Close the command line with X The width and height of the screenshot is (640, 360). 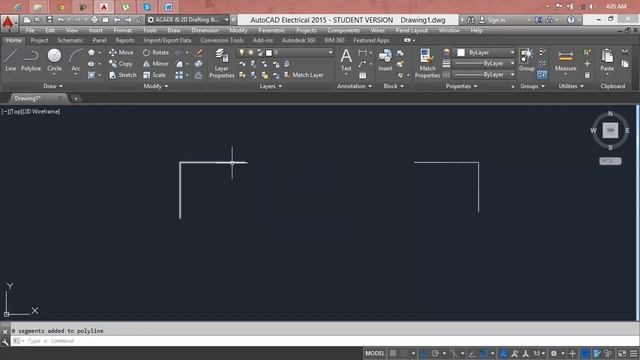pyautogui.click(x=5, y=332)
